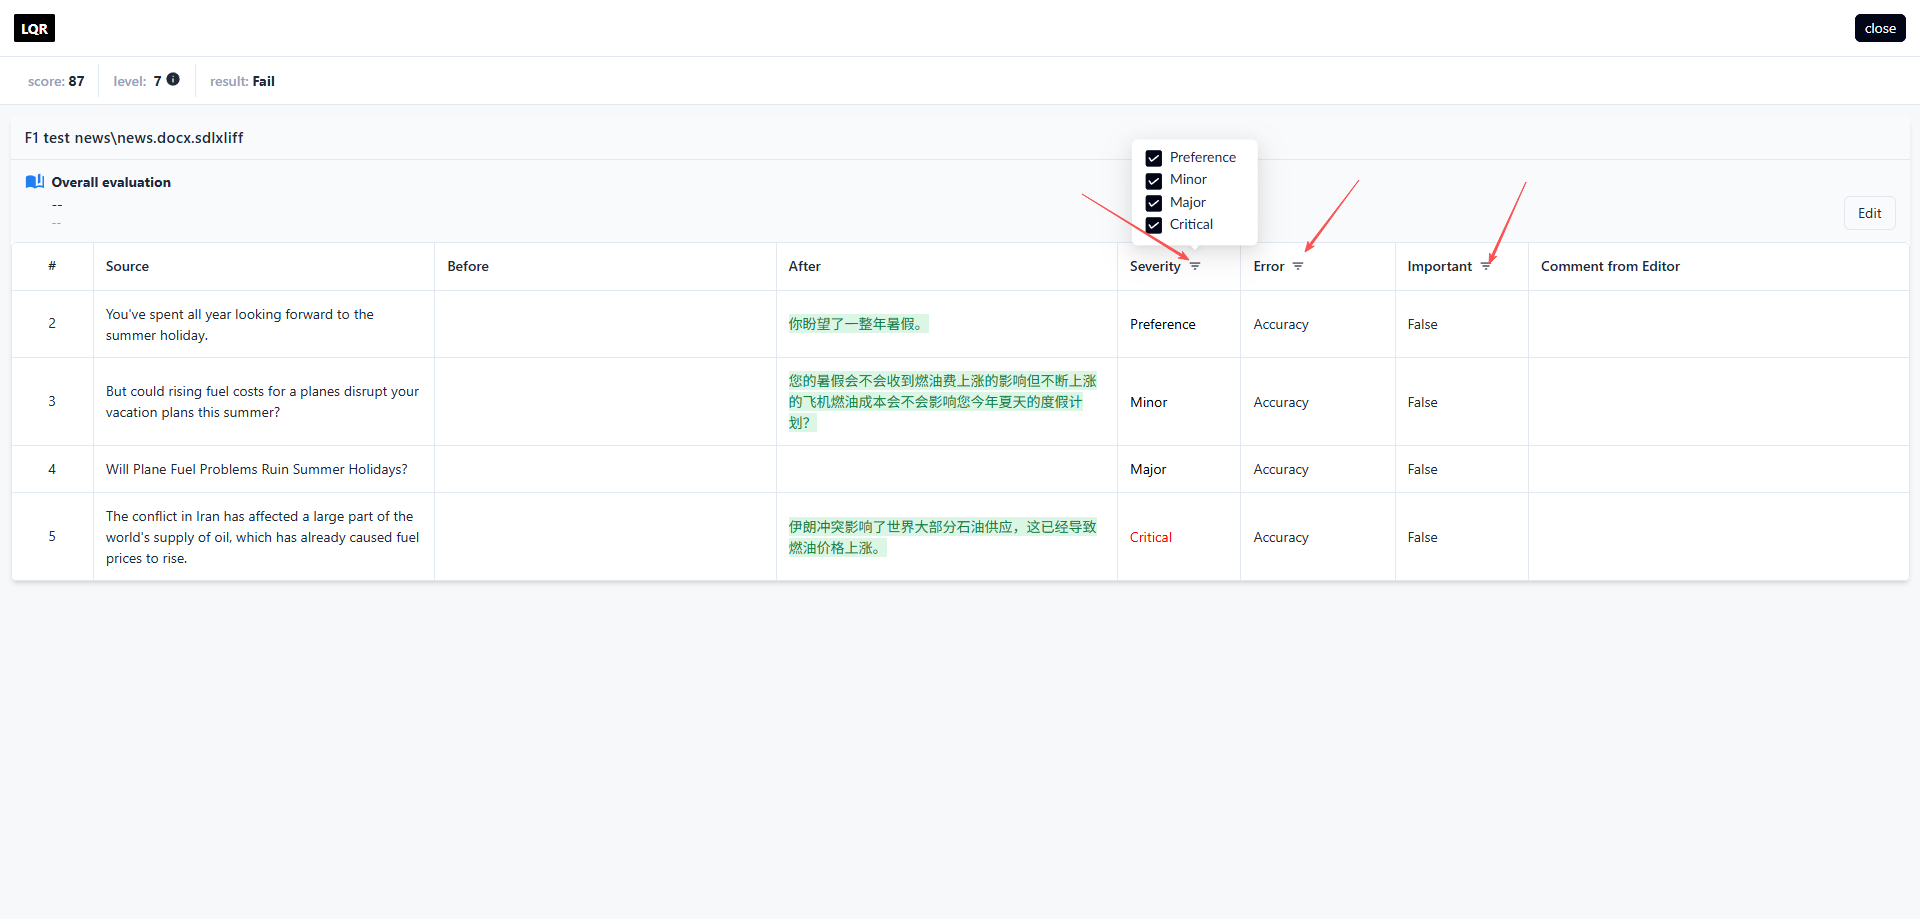The width and height of the screenshot is (1920, 919).
Task: Click source text starting 'The conflict in Iran'
Action: point(262,537)
